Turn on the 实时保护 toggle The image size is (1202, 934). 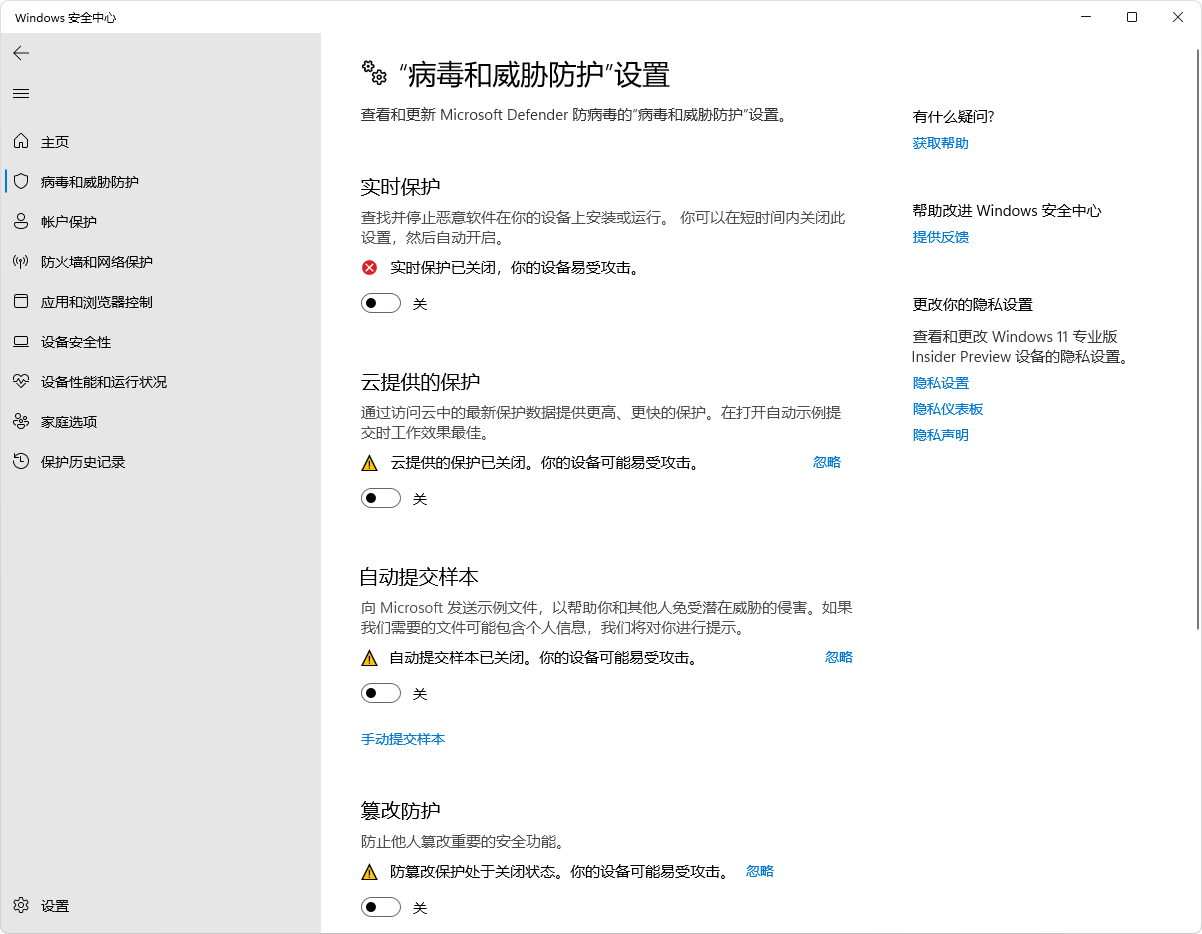point(381,303)
